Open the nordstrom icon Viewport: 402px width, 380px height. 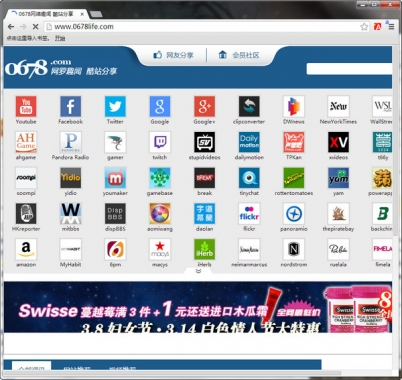click(294, 249)
